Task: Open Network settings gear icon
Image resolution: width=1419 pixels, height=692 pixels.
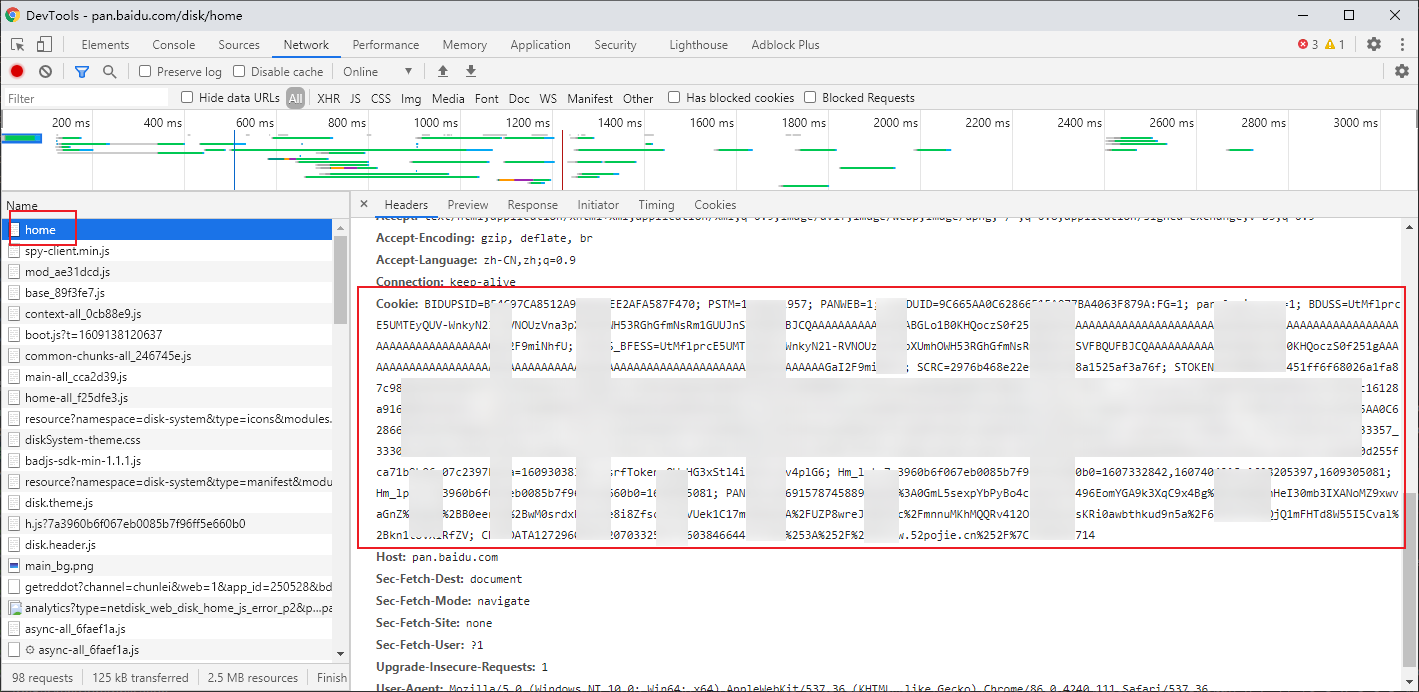Action: coord(1402,71)
